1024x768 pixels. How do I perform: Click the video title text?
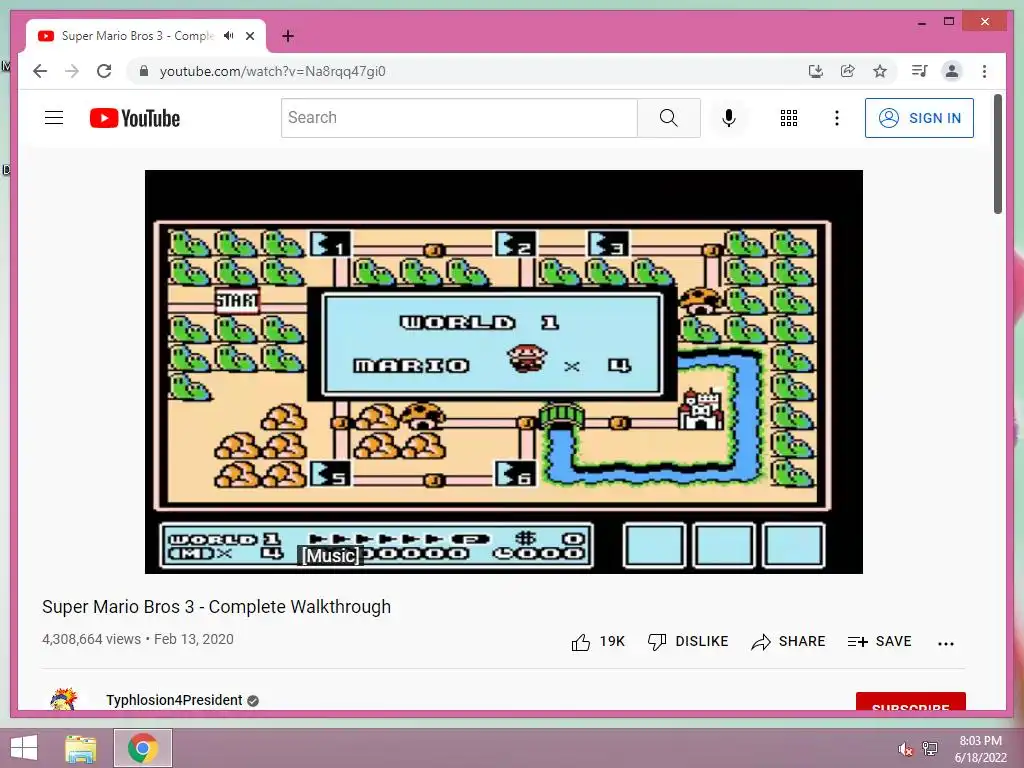pos(216,607)
